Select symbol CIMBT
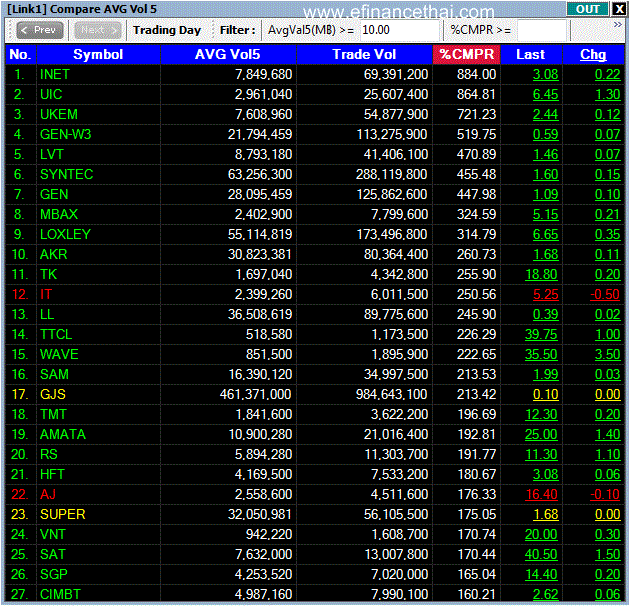Screen dimensions: 630x606 (60, 594)
